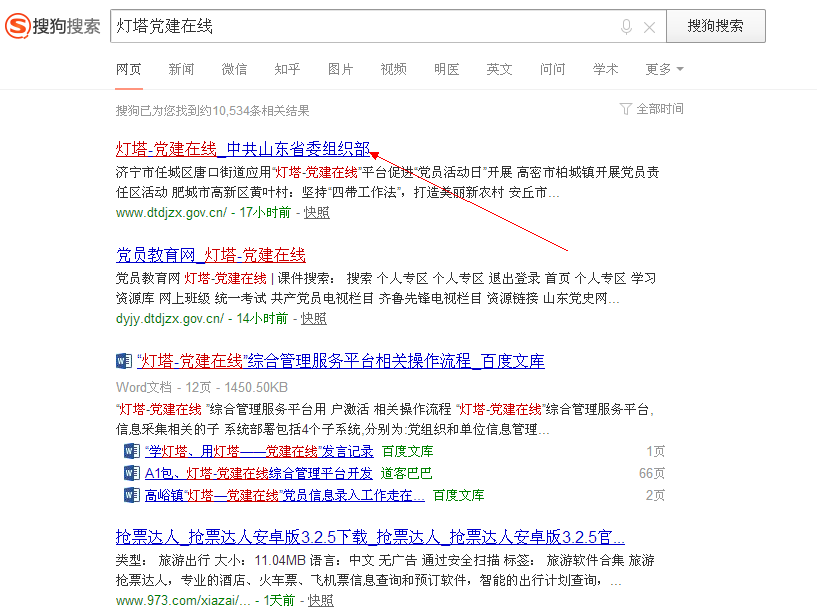Click the Sogou logo icon
Image resolution: width=817 pixels, height=615 pixels.
[19, 26]
